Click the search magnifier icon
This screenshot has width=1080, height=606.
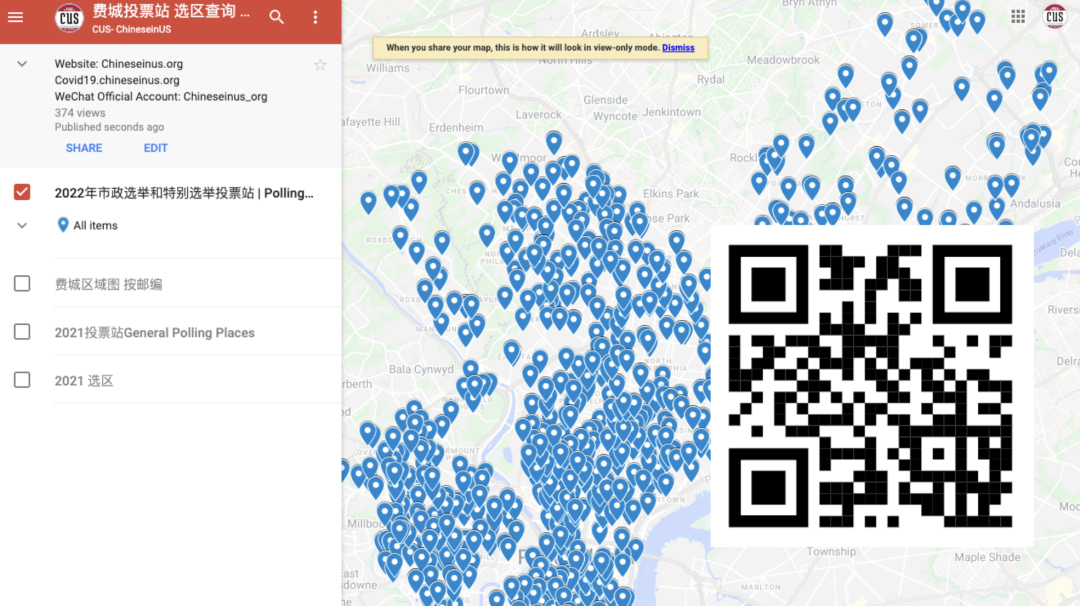277,17
